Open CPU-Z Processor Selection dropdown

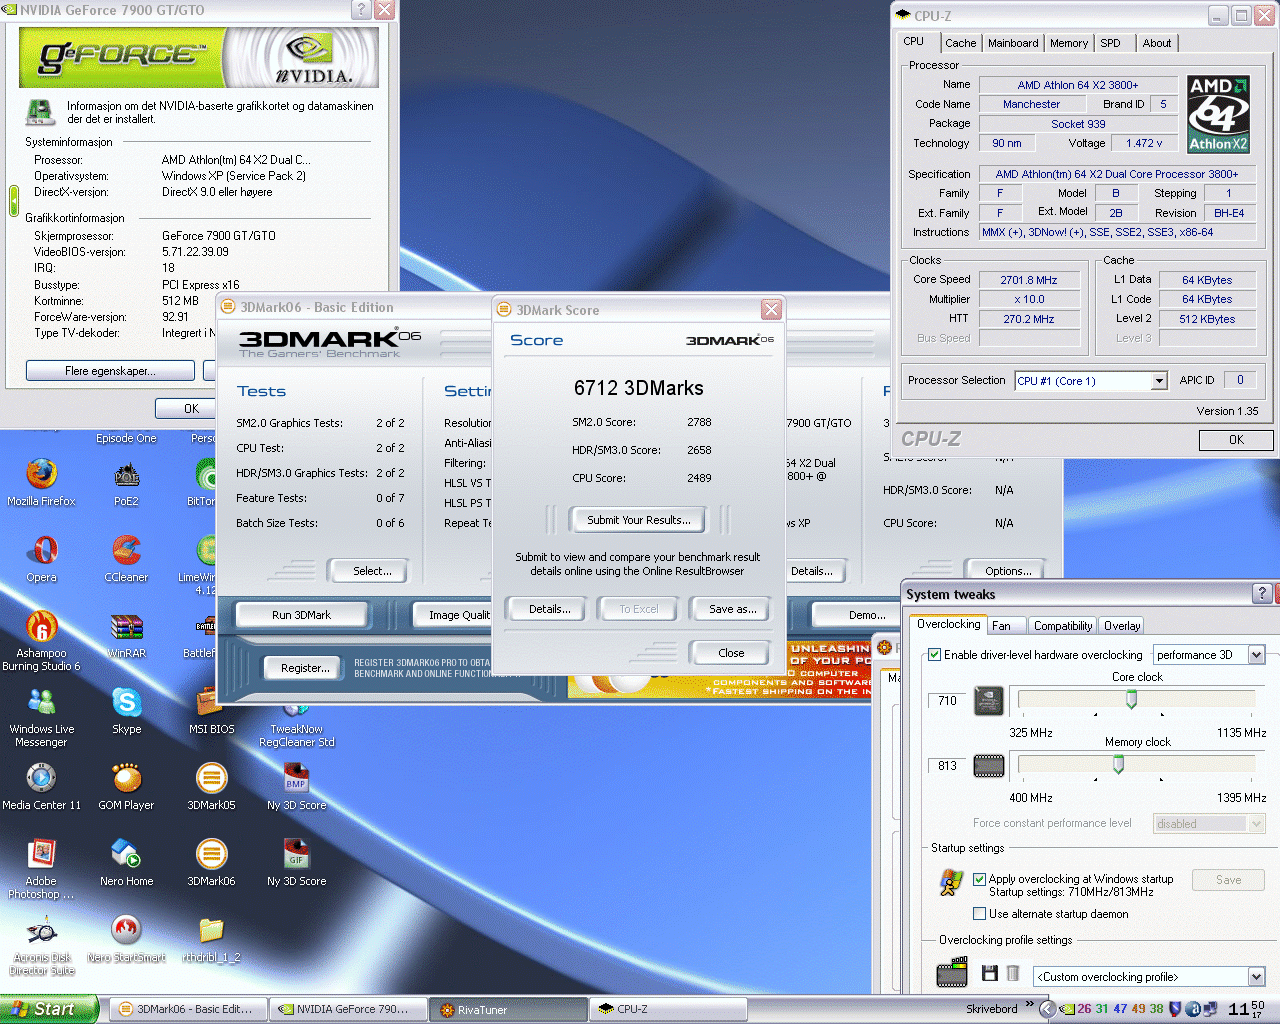coord(1159,381)
